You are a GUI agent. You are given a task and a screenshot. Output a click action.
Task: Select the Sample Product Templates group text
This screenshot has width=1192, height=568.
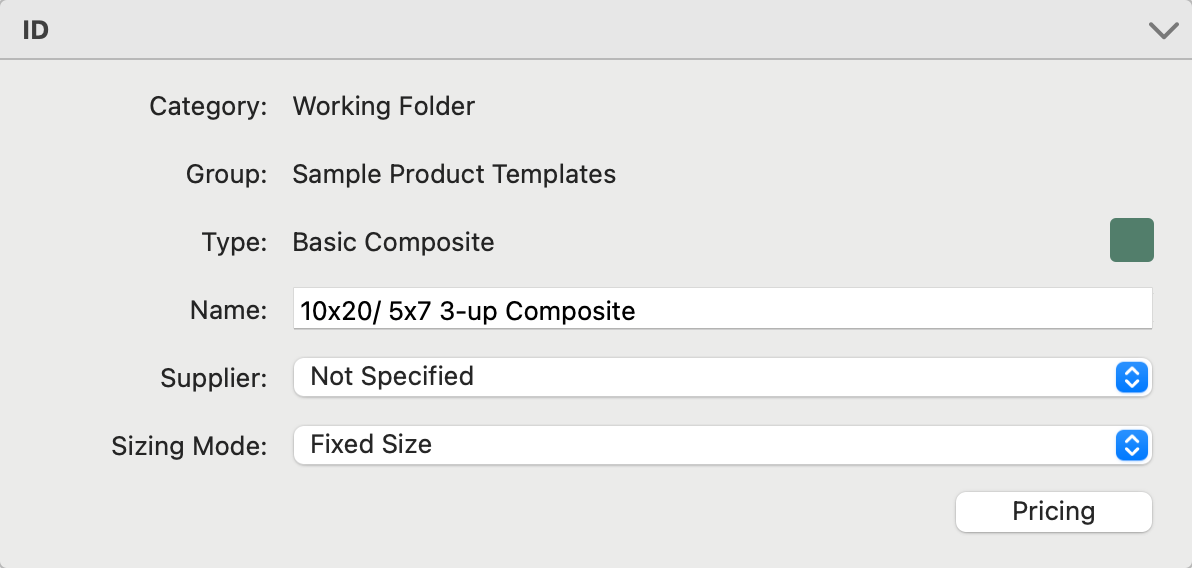coord(454,175)
